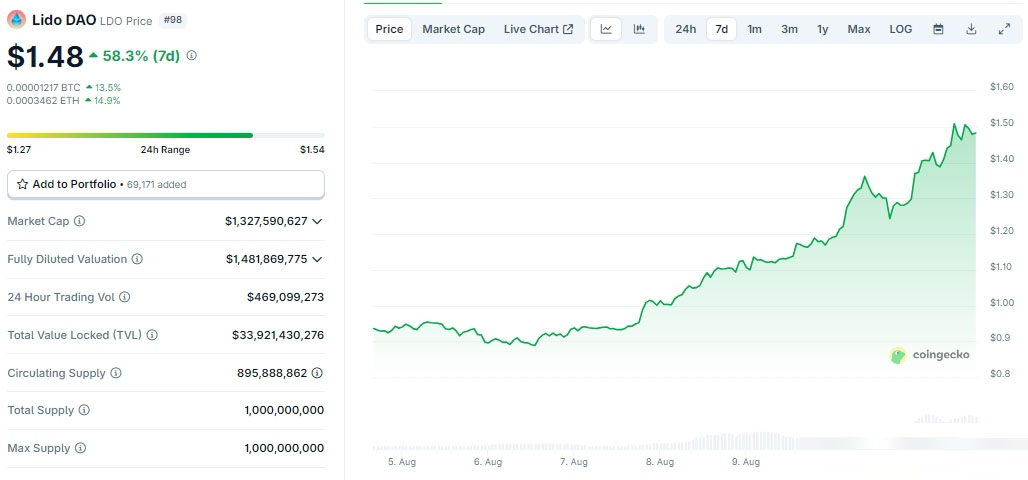This screenshot has height=480, width=1028.
Task: Expand the Market Cap value chevron
Action: [318, 221]
